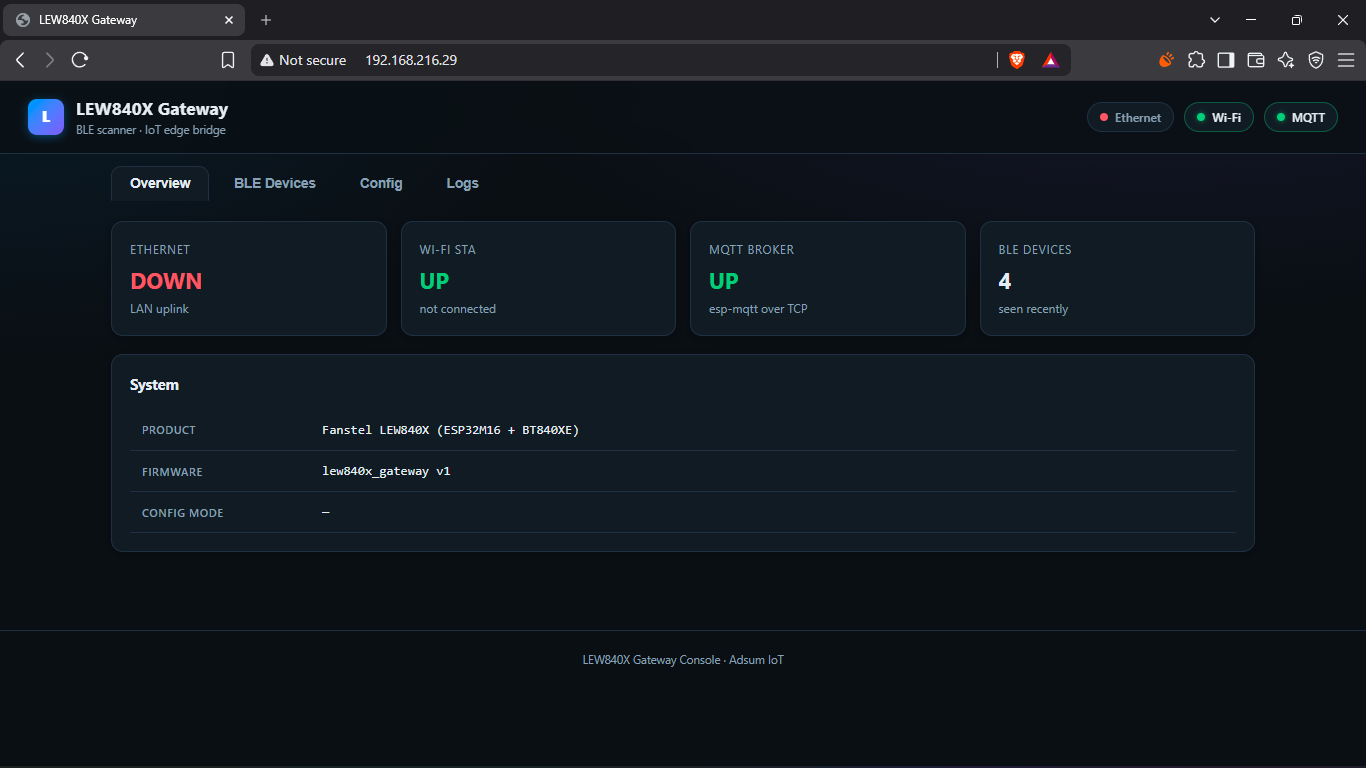Open the Extensions puzzle icon
Viewport: 1366px width, 768px height.
1196,60
